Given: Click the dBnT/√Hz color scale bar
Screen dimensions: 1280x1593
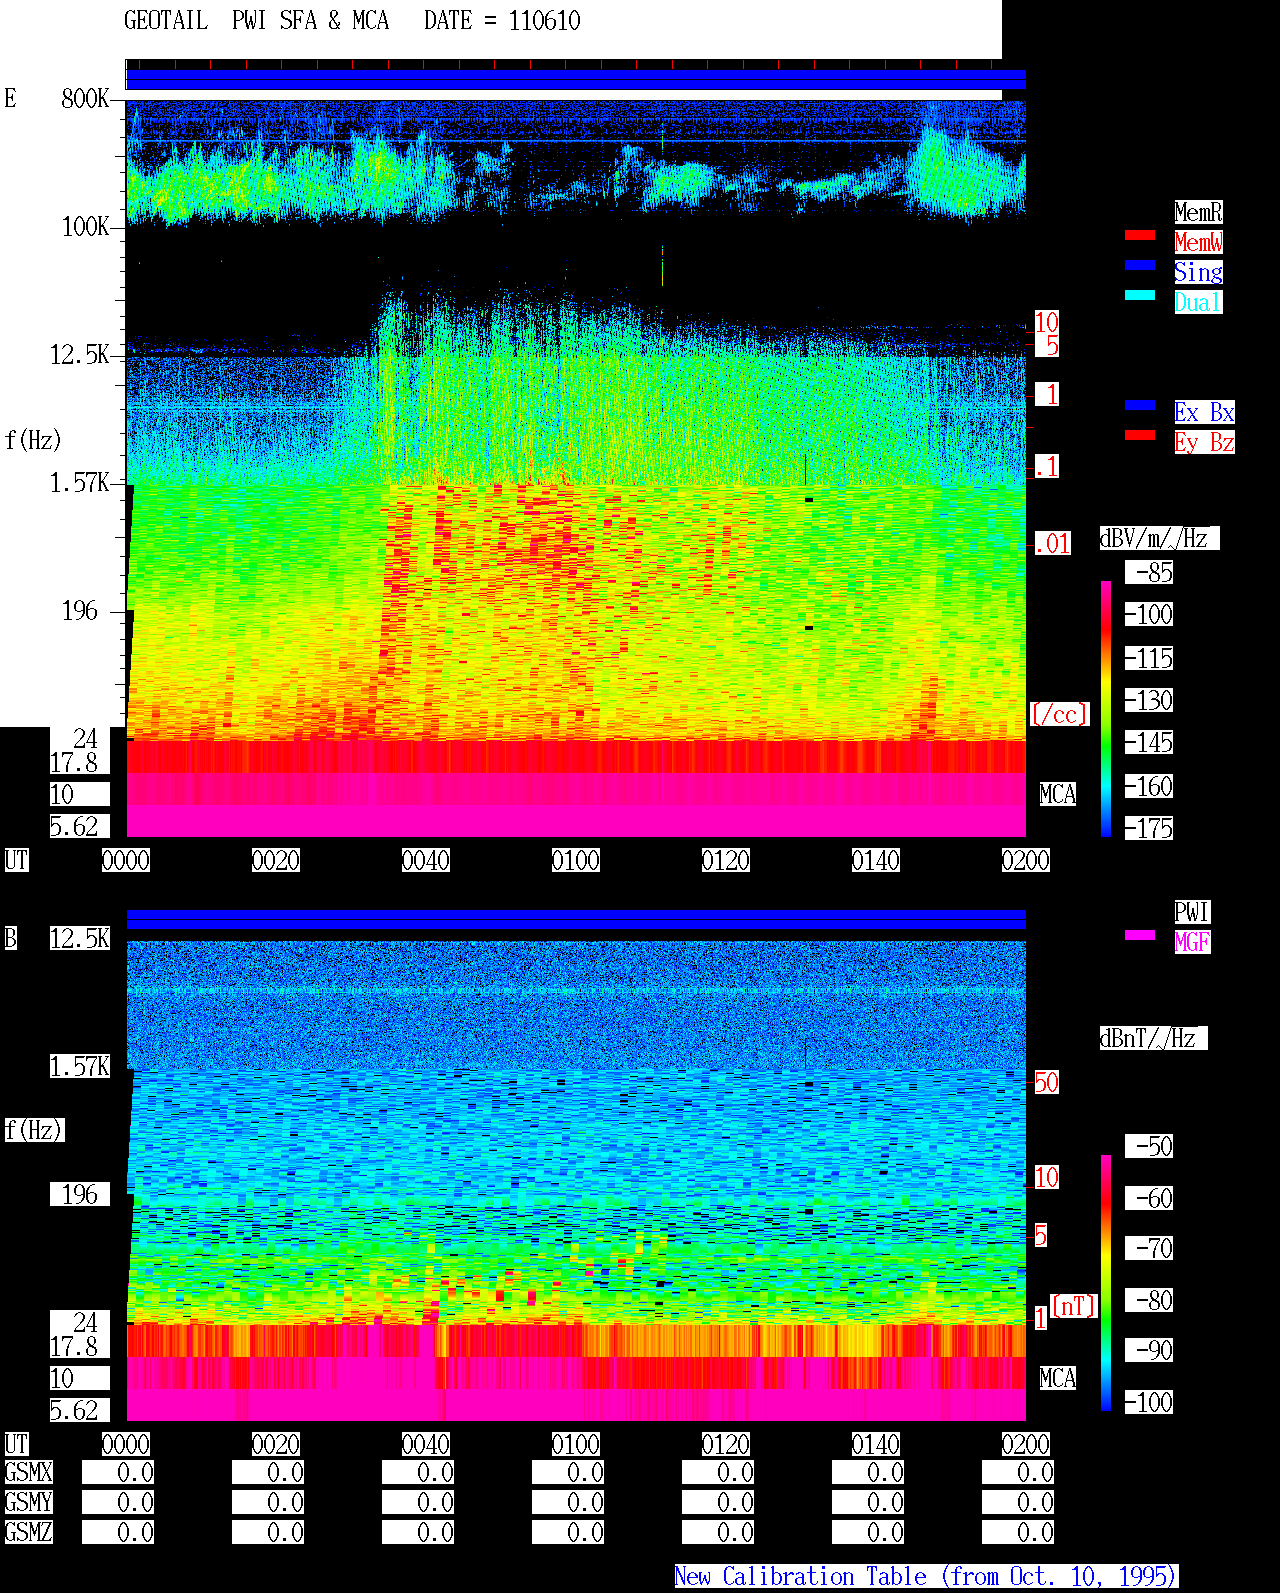Looking at the screenshot, I should [x=1106, y=1283].
